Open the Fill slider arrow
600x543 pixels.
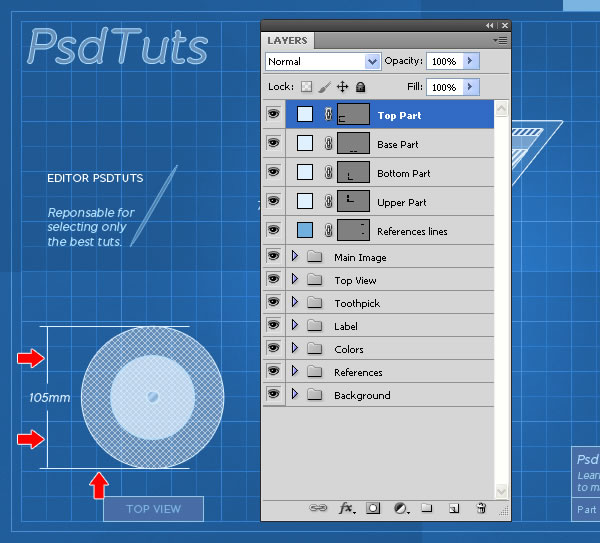[470, 87]
